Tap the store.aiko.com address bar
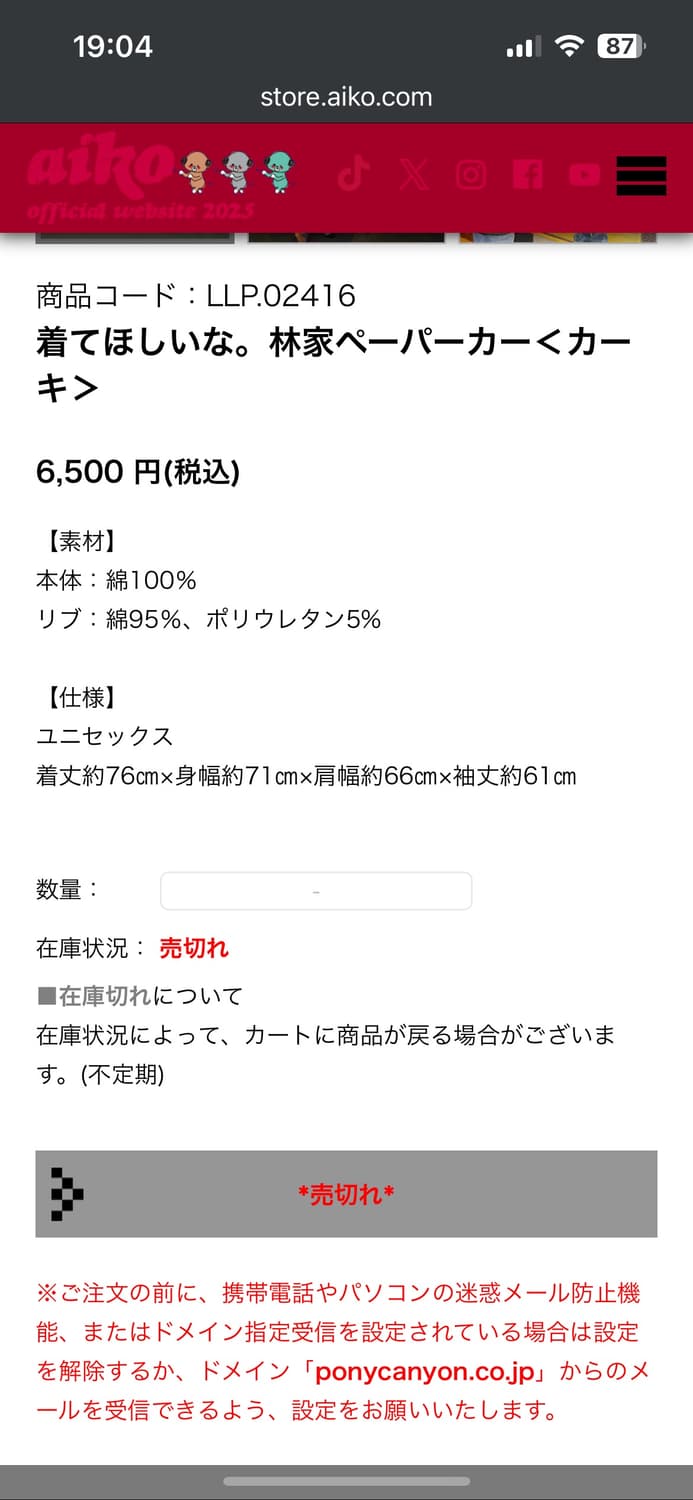Screen dimensions: 693x1500 pyautogui.click(x=346, y=97)
